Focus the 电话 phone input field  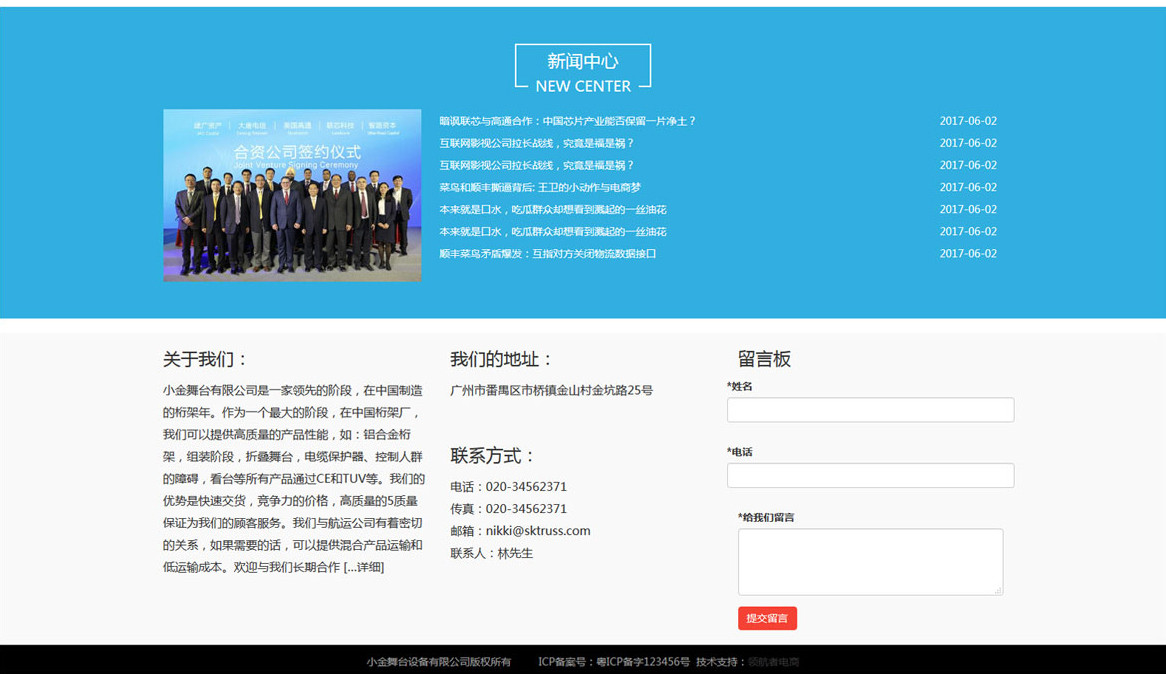[x=870, y=475]
